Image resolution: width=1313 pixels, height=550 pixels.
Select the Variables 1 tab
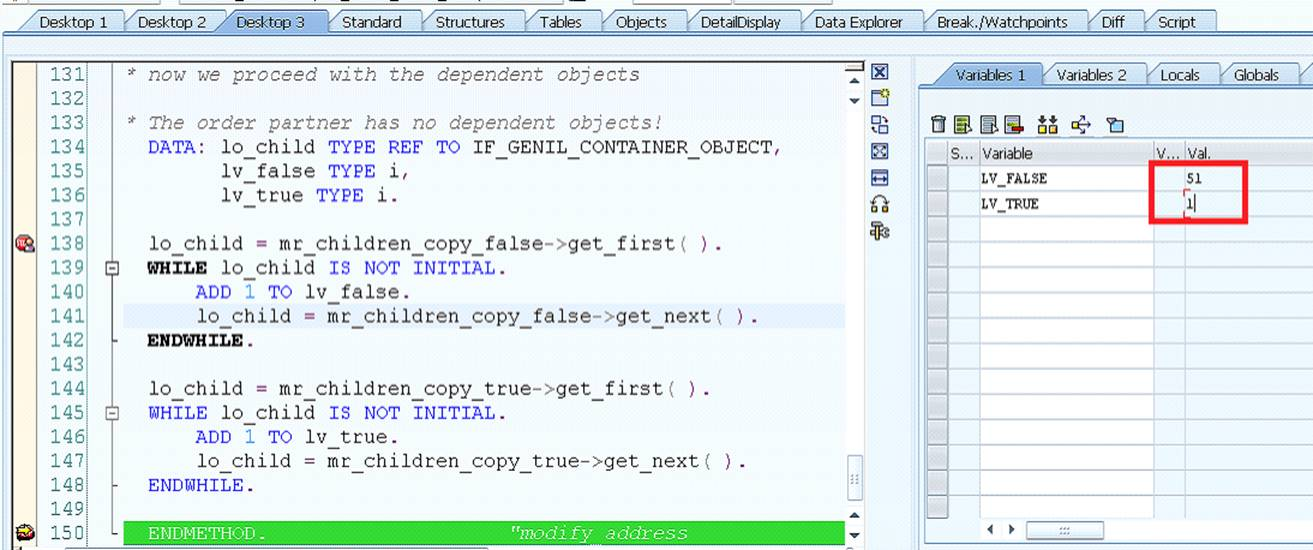pos(990,75)
